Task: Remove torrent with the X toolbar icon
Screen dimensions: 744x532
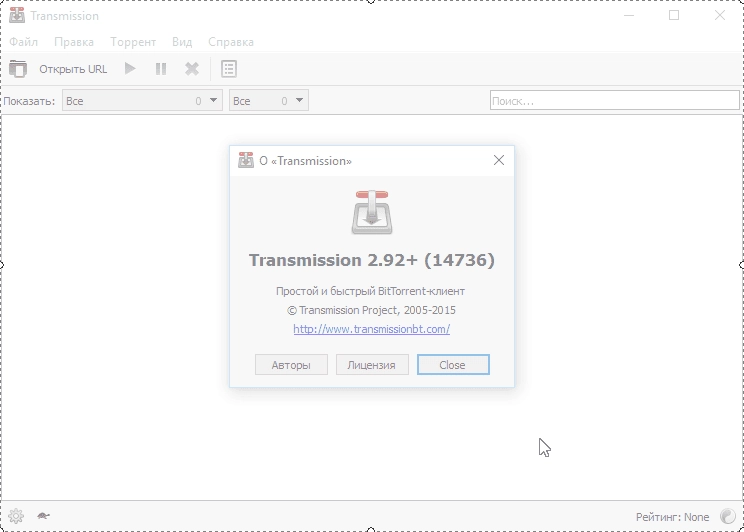Action: [x=192, y=69]
